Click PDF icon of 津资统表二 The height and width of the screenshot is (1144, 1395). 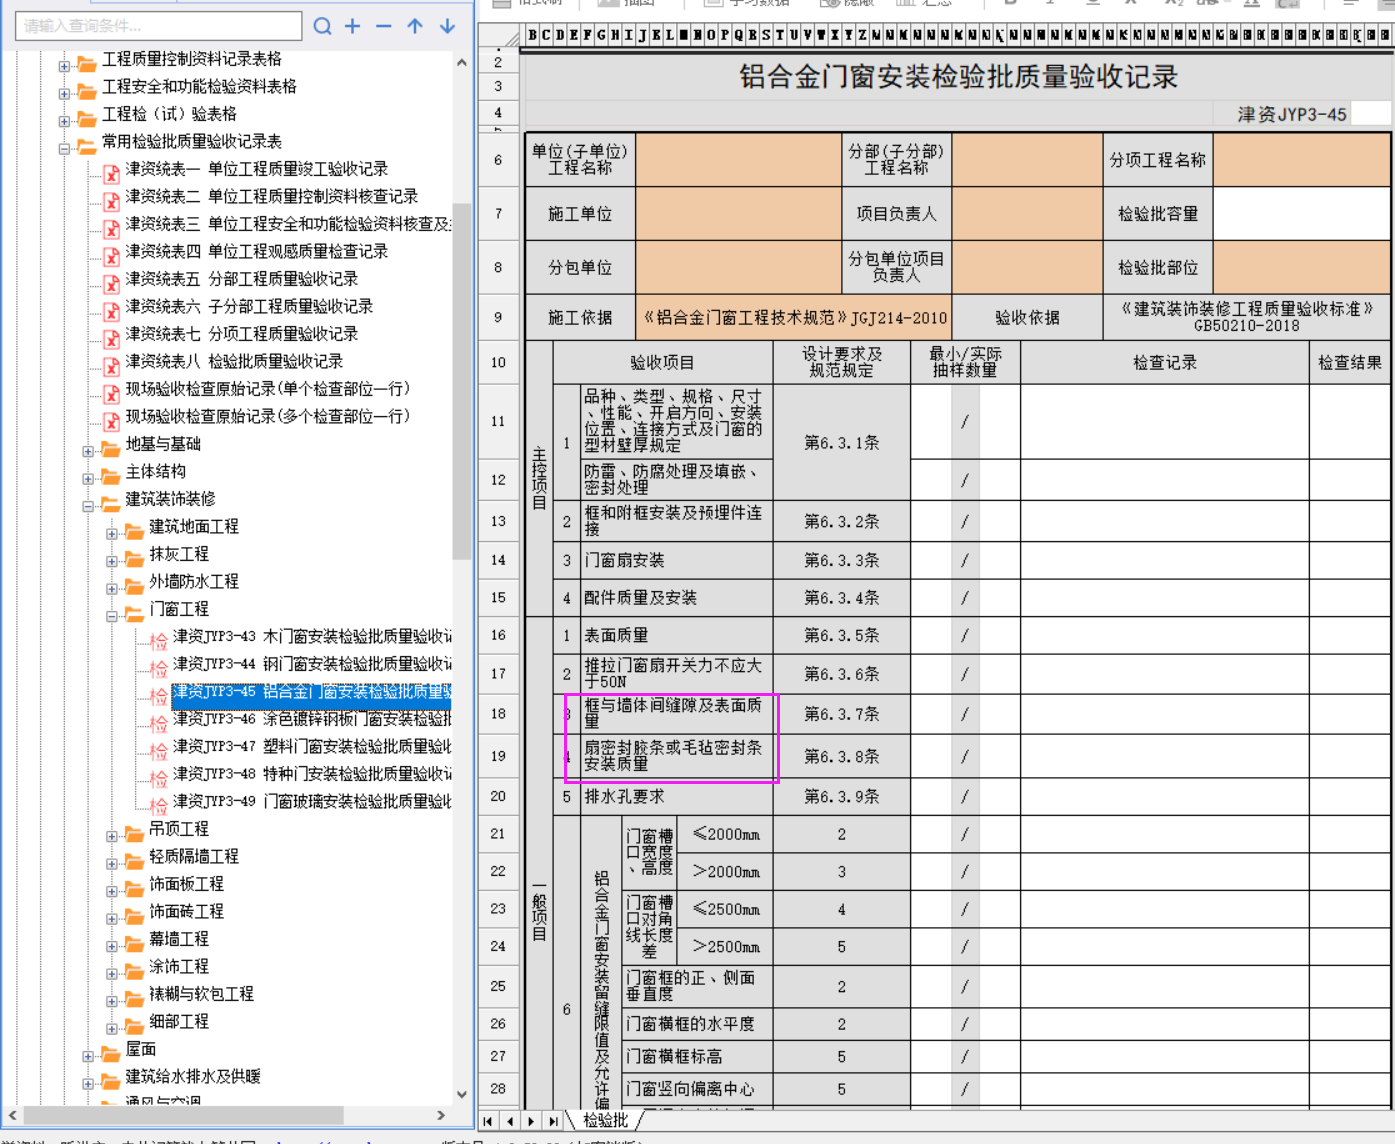pyautogui.click(x=112, y=201)
